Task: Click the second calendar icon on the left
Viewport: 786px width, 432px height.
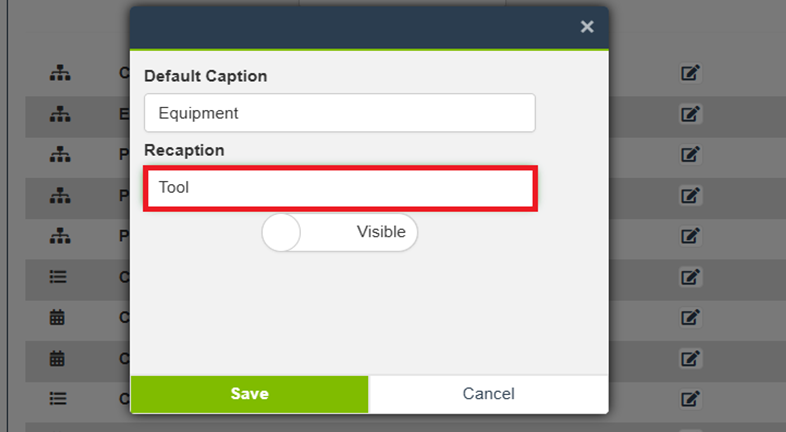Action: 58,358
